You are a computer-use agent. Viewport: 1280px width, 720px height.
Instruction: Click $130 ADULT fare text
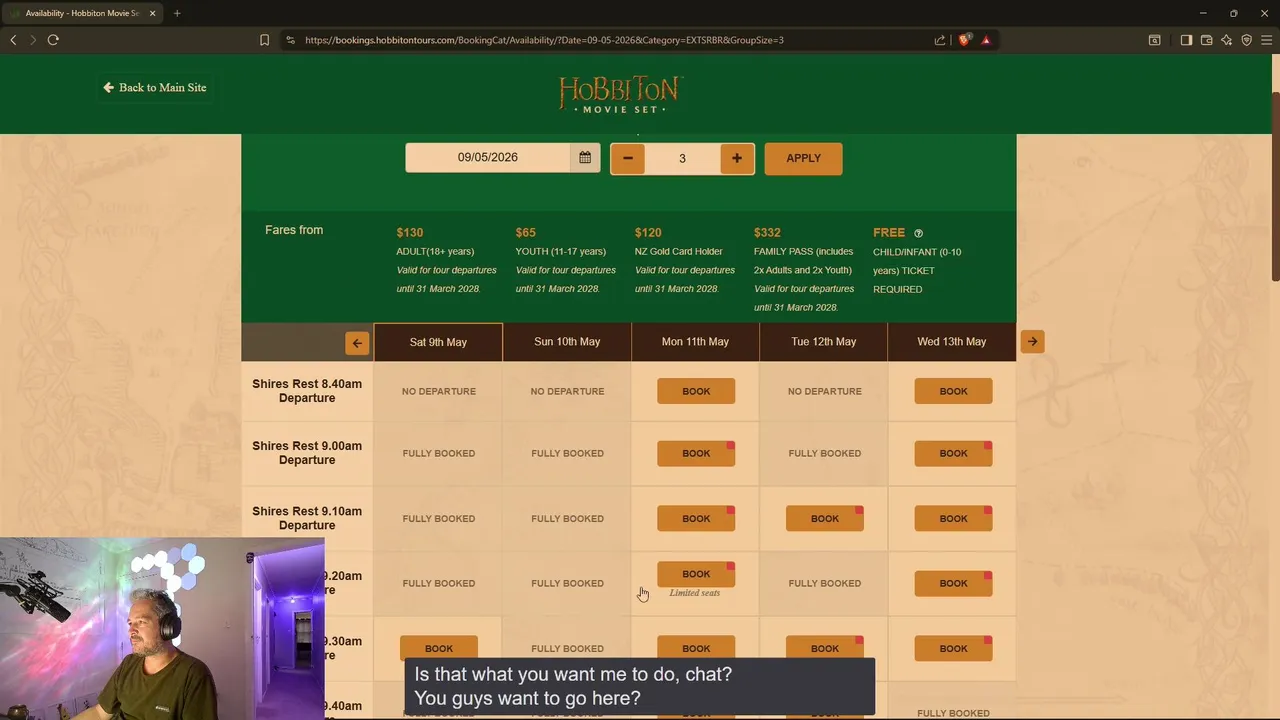pyautogui.click(x=446, y=260)
